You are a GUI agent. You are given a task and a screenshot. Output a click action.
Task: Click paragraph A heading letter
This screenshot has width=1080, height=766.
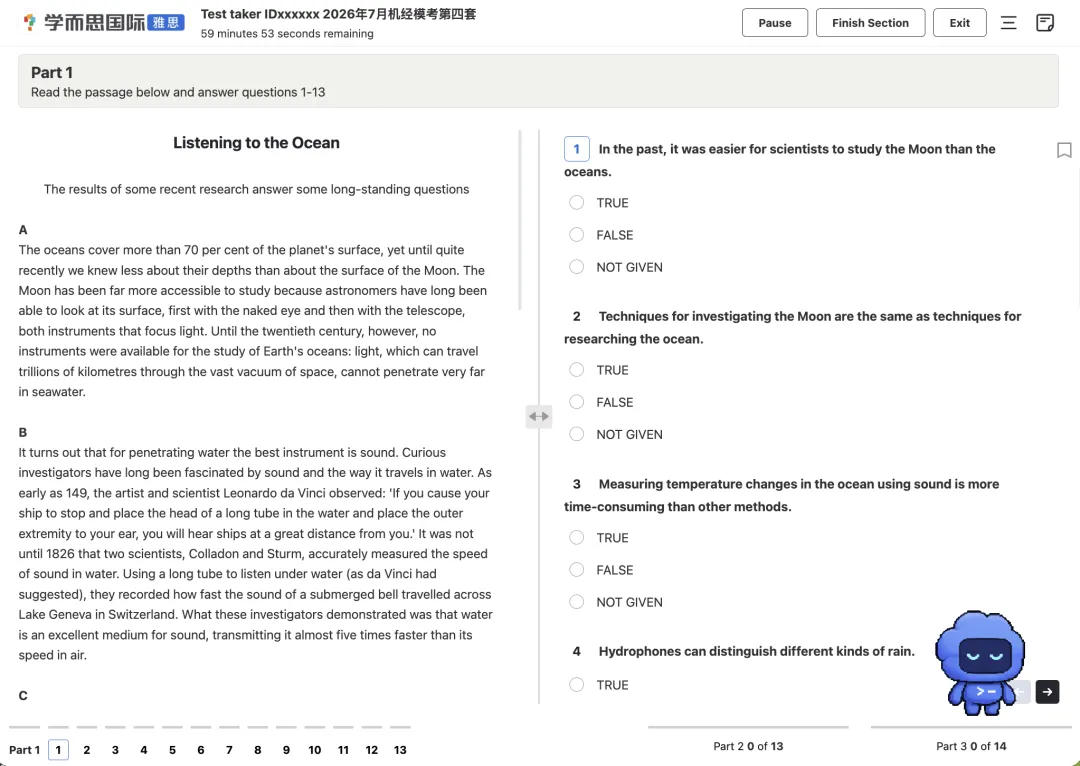23,230
